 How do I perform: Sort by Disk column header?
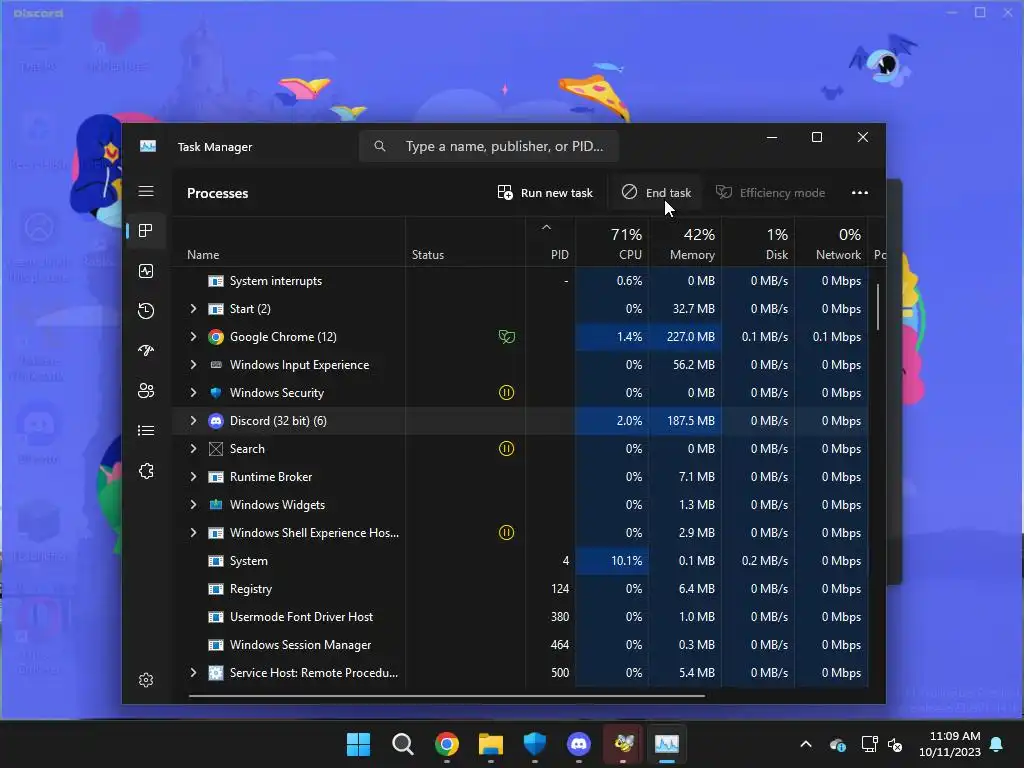point(758,242)
